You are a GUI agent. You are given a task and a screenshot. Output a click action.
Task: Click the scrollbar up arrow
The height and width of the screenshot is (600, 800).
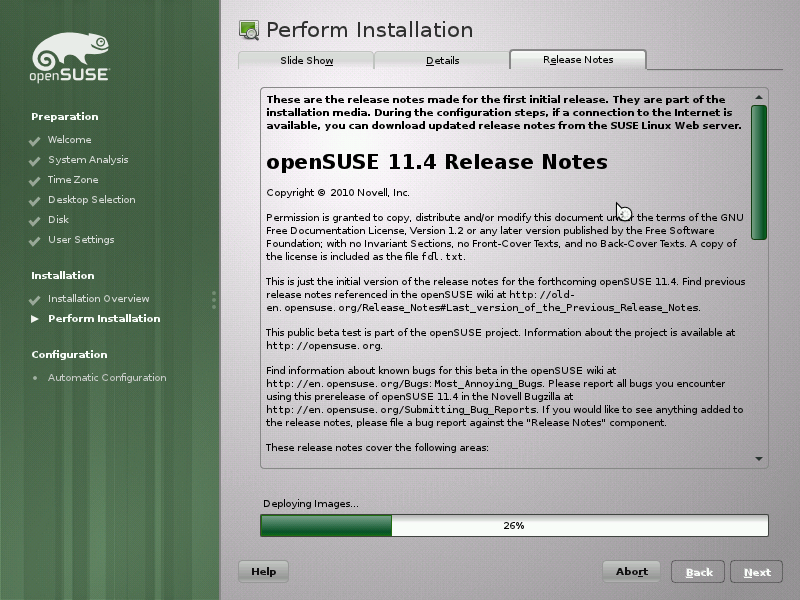(x=760, y=95)
